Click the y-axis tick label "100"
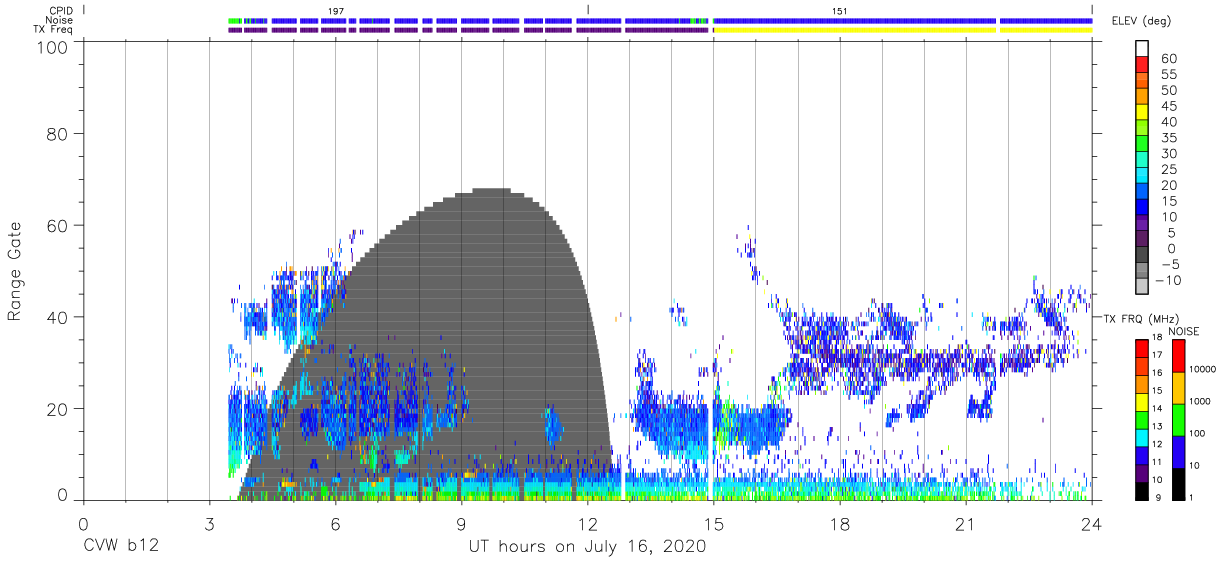This screenshot has width=1228, height=567. coord(52,48)
